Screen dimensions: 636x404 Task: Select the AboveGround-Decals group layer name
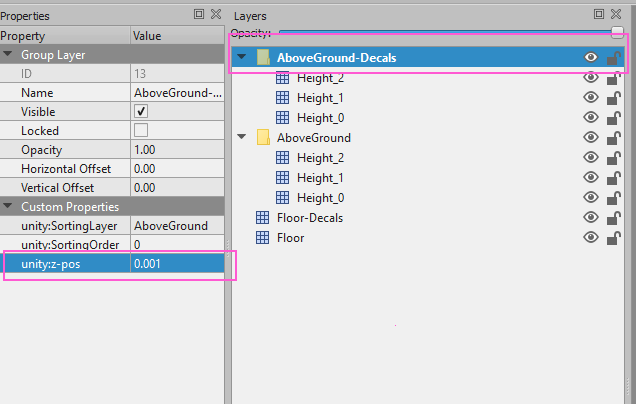pyautogui.click(x=336, y=58)
